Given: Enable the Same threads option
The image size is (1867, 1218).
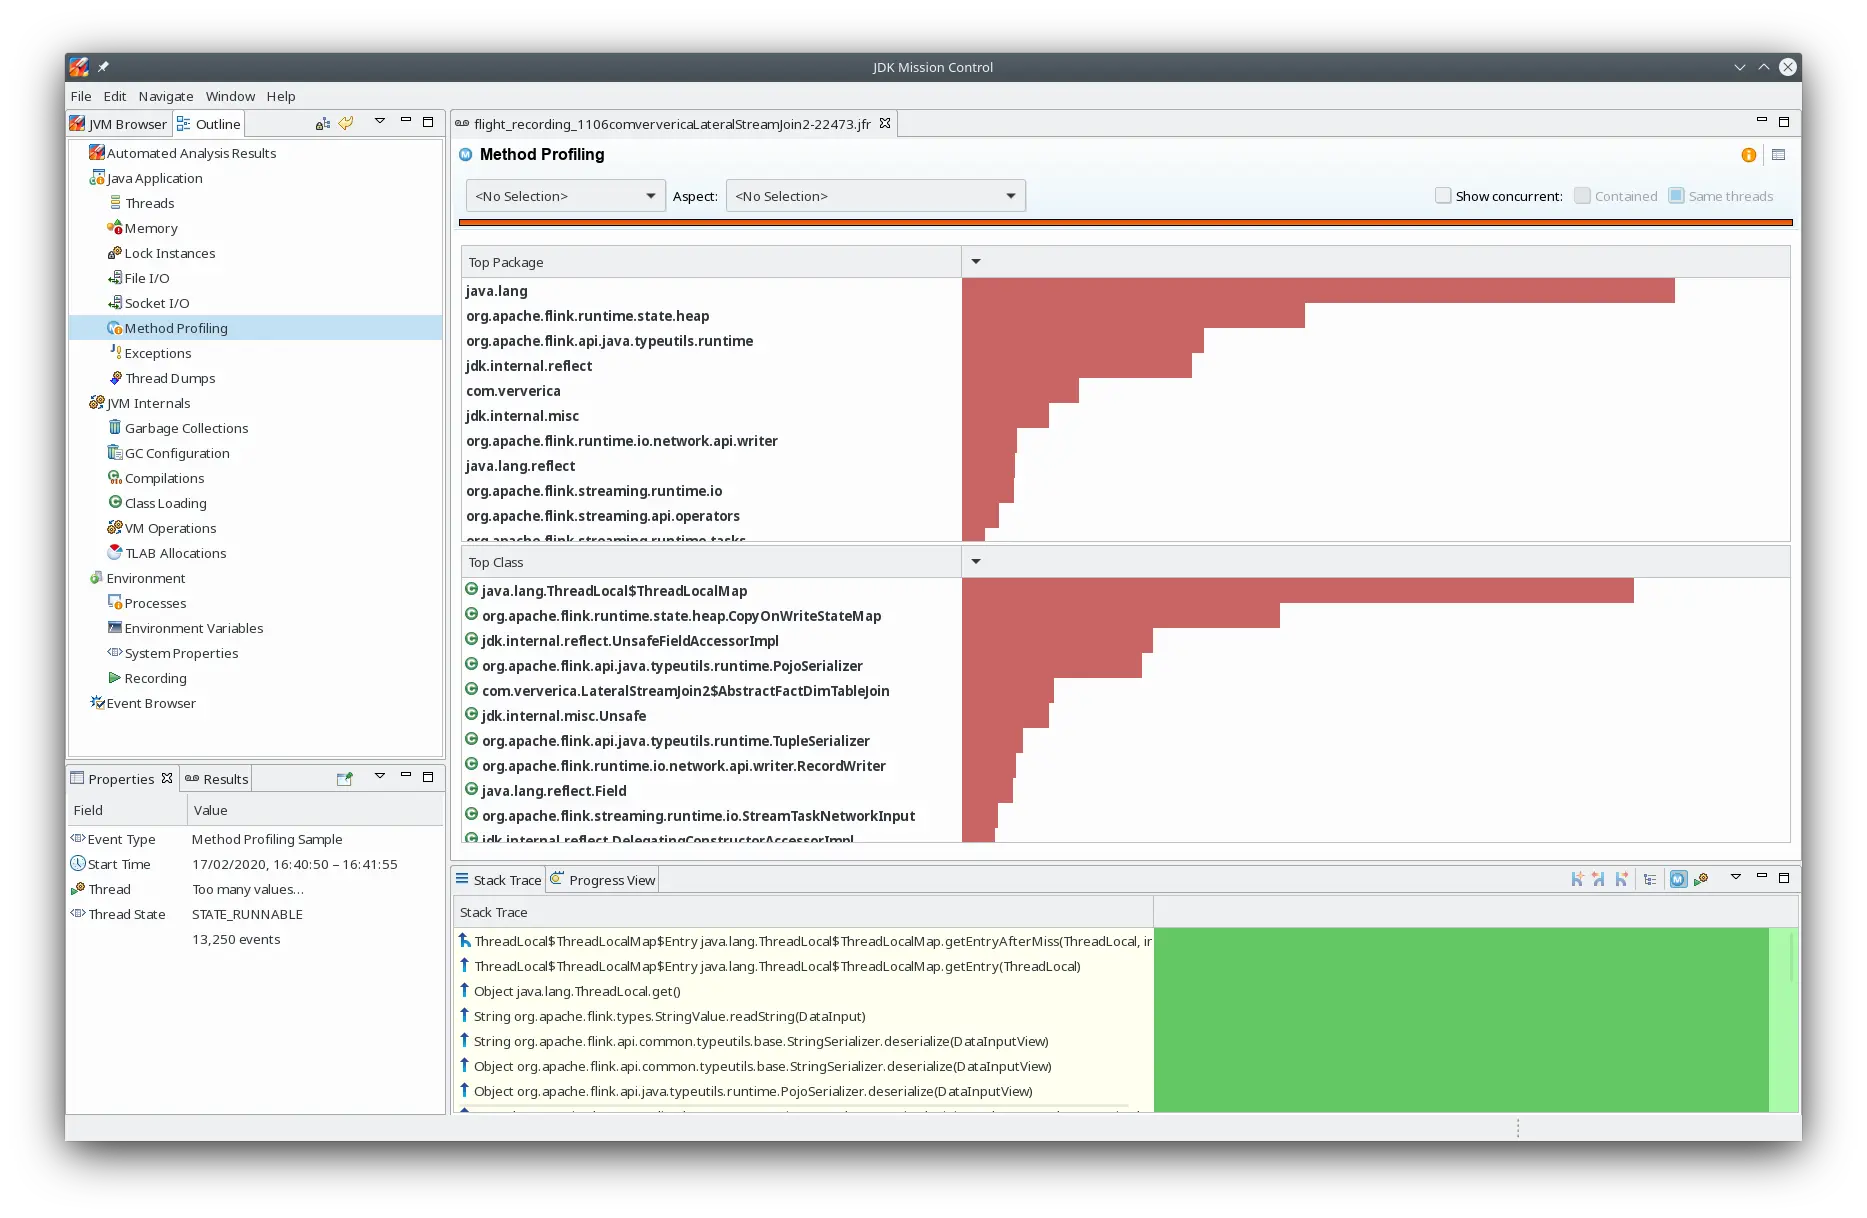Looking at the screenshot, I should click(1675, 195).
